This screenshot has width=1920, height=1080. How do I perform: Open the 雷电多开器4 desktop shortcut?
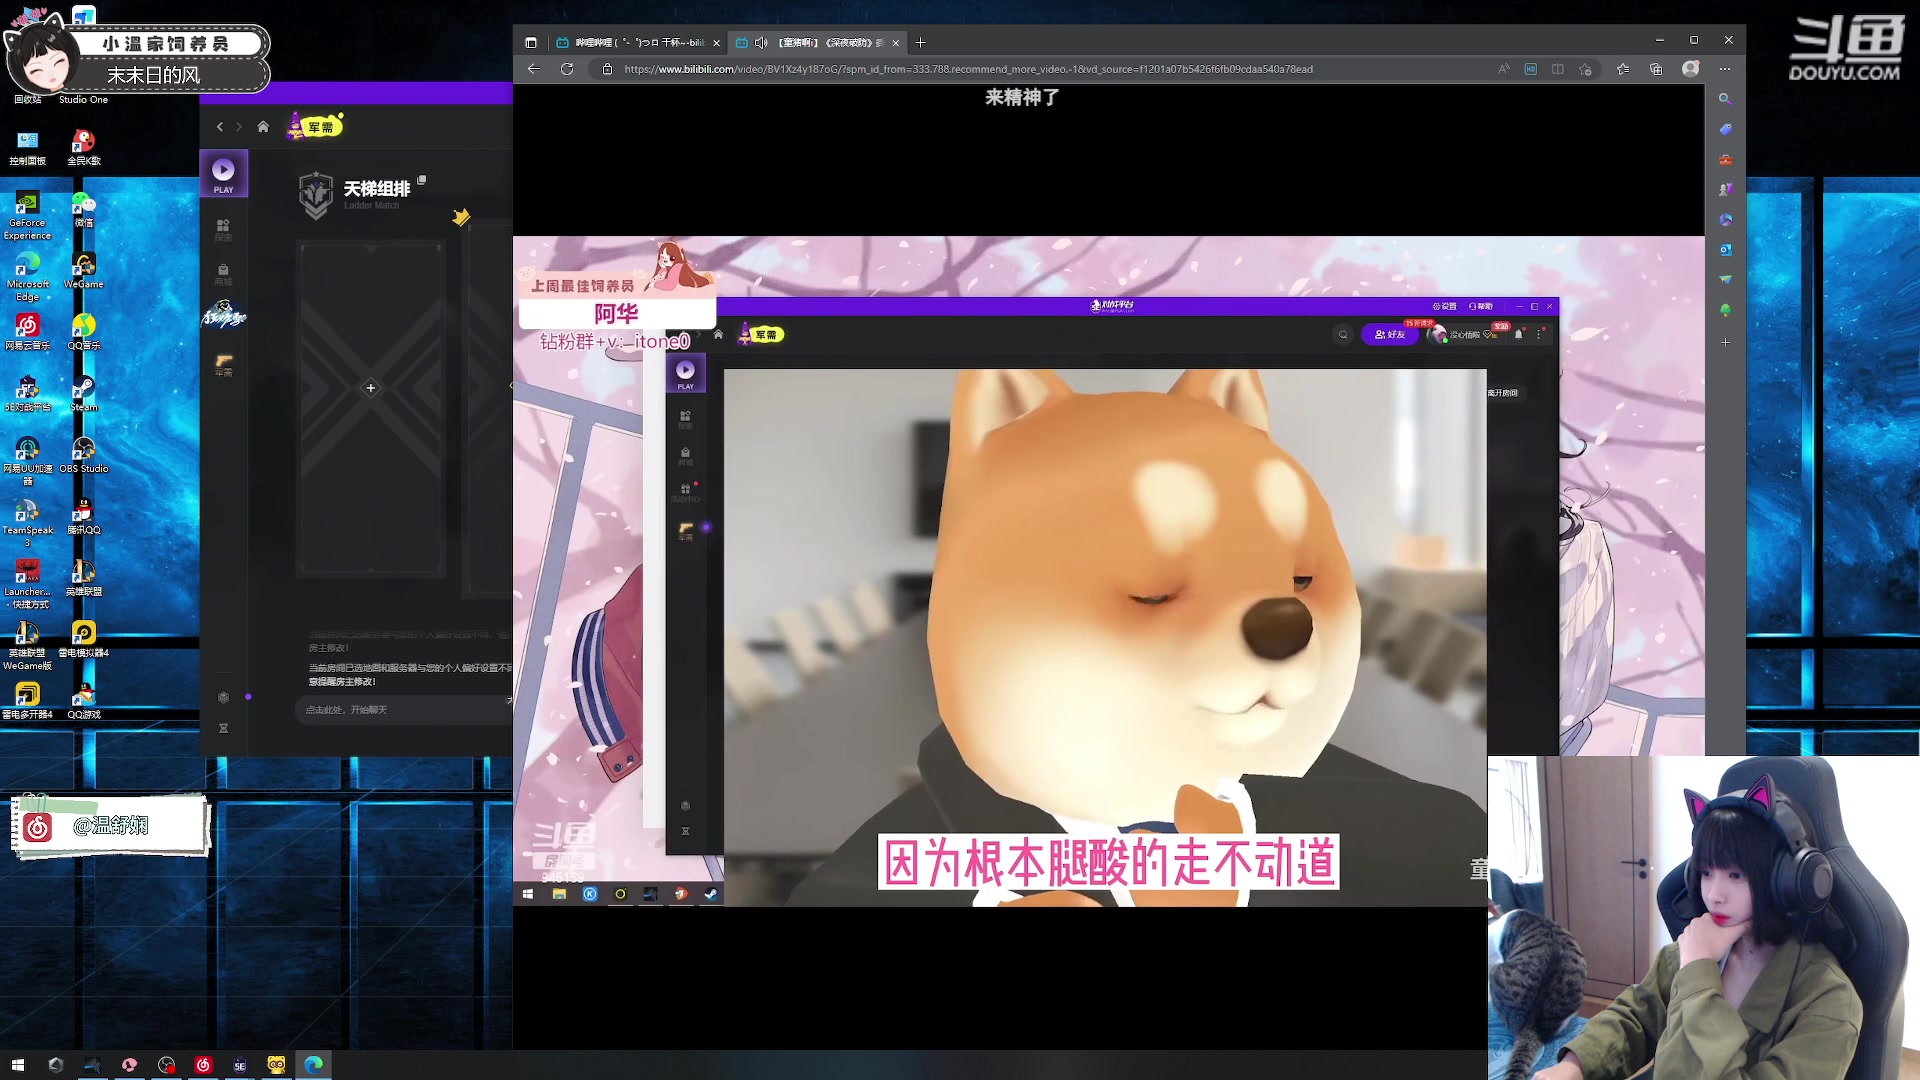(x=27, y=701)
